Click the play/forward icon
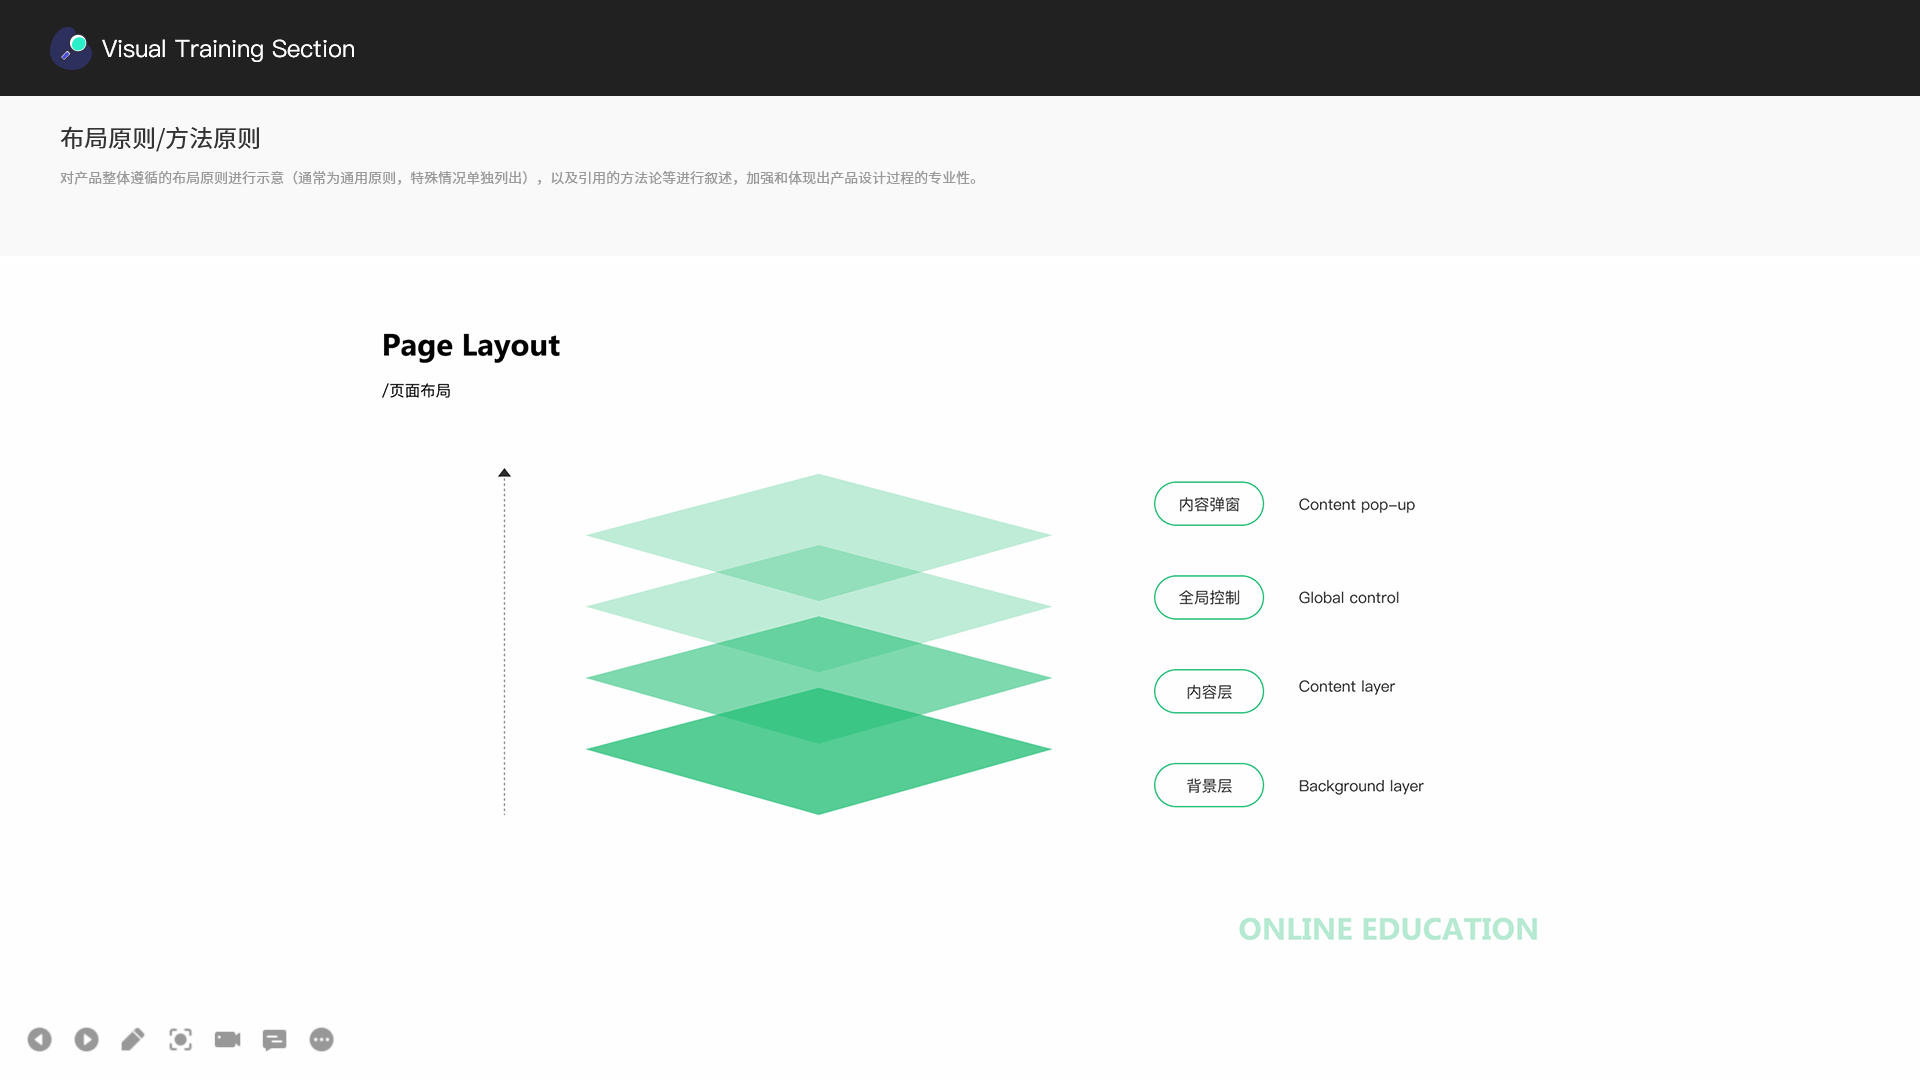The image size is (1920, 1080). point(86,1039)
